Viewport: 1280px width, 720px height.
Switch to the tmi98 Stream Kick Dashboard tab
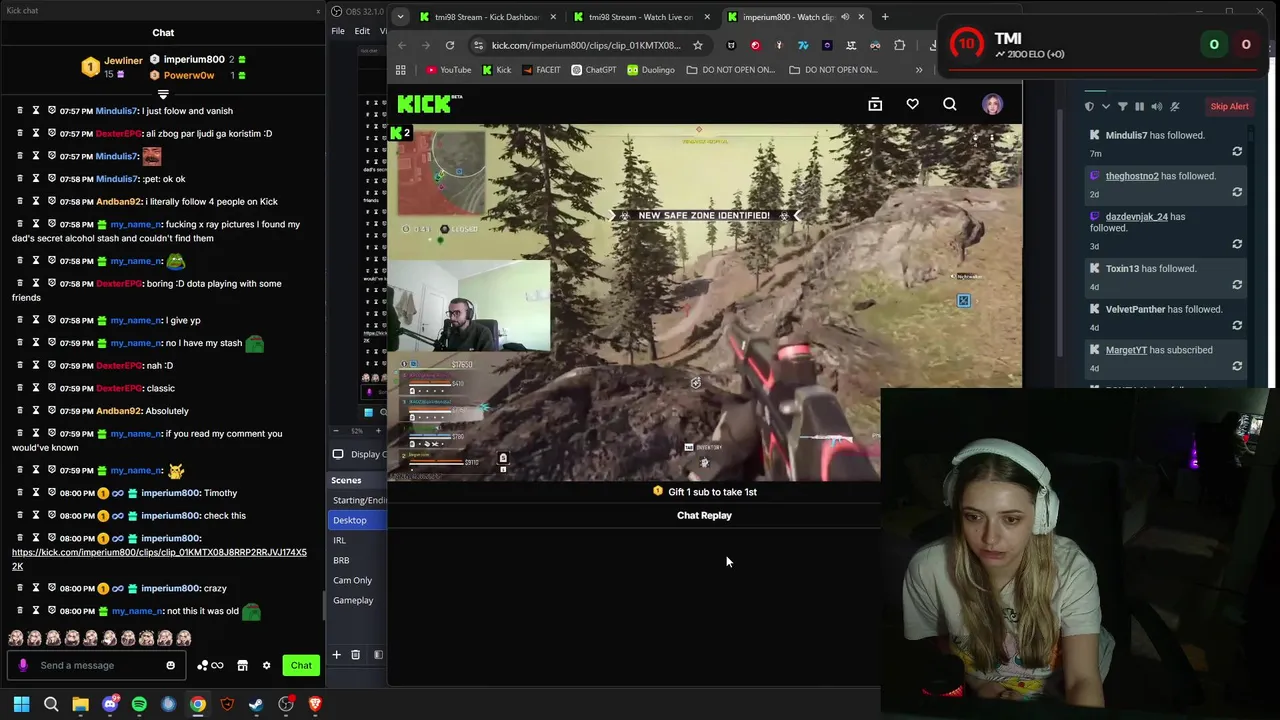coord(488,17)
